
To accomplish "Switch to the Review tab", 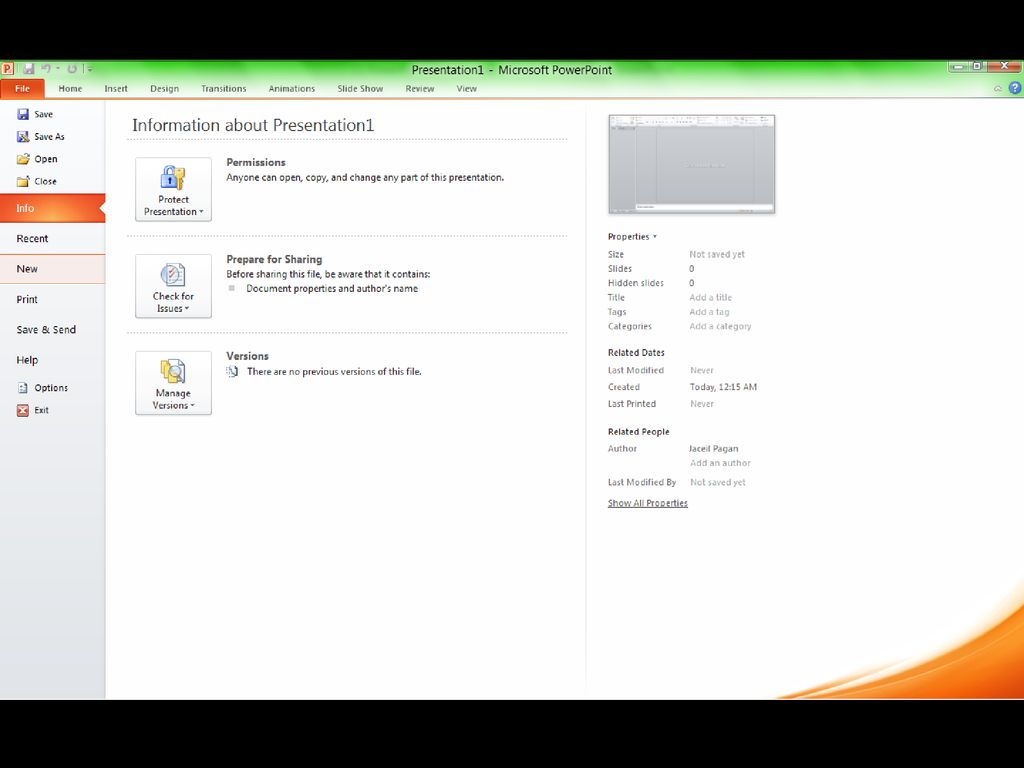I will [x=419, y=88].
